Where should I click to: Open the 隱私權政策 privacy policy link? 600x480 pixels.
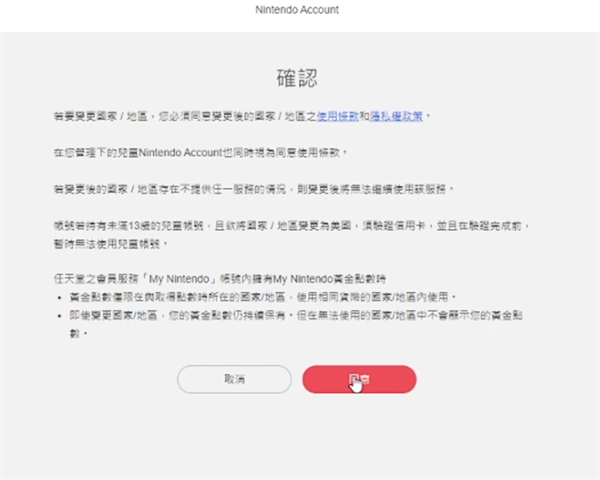point(396,116)
